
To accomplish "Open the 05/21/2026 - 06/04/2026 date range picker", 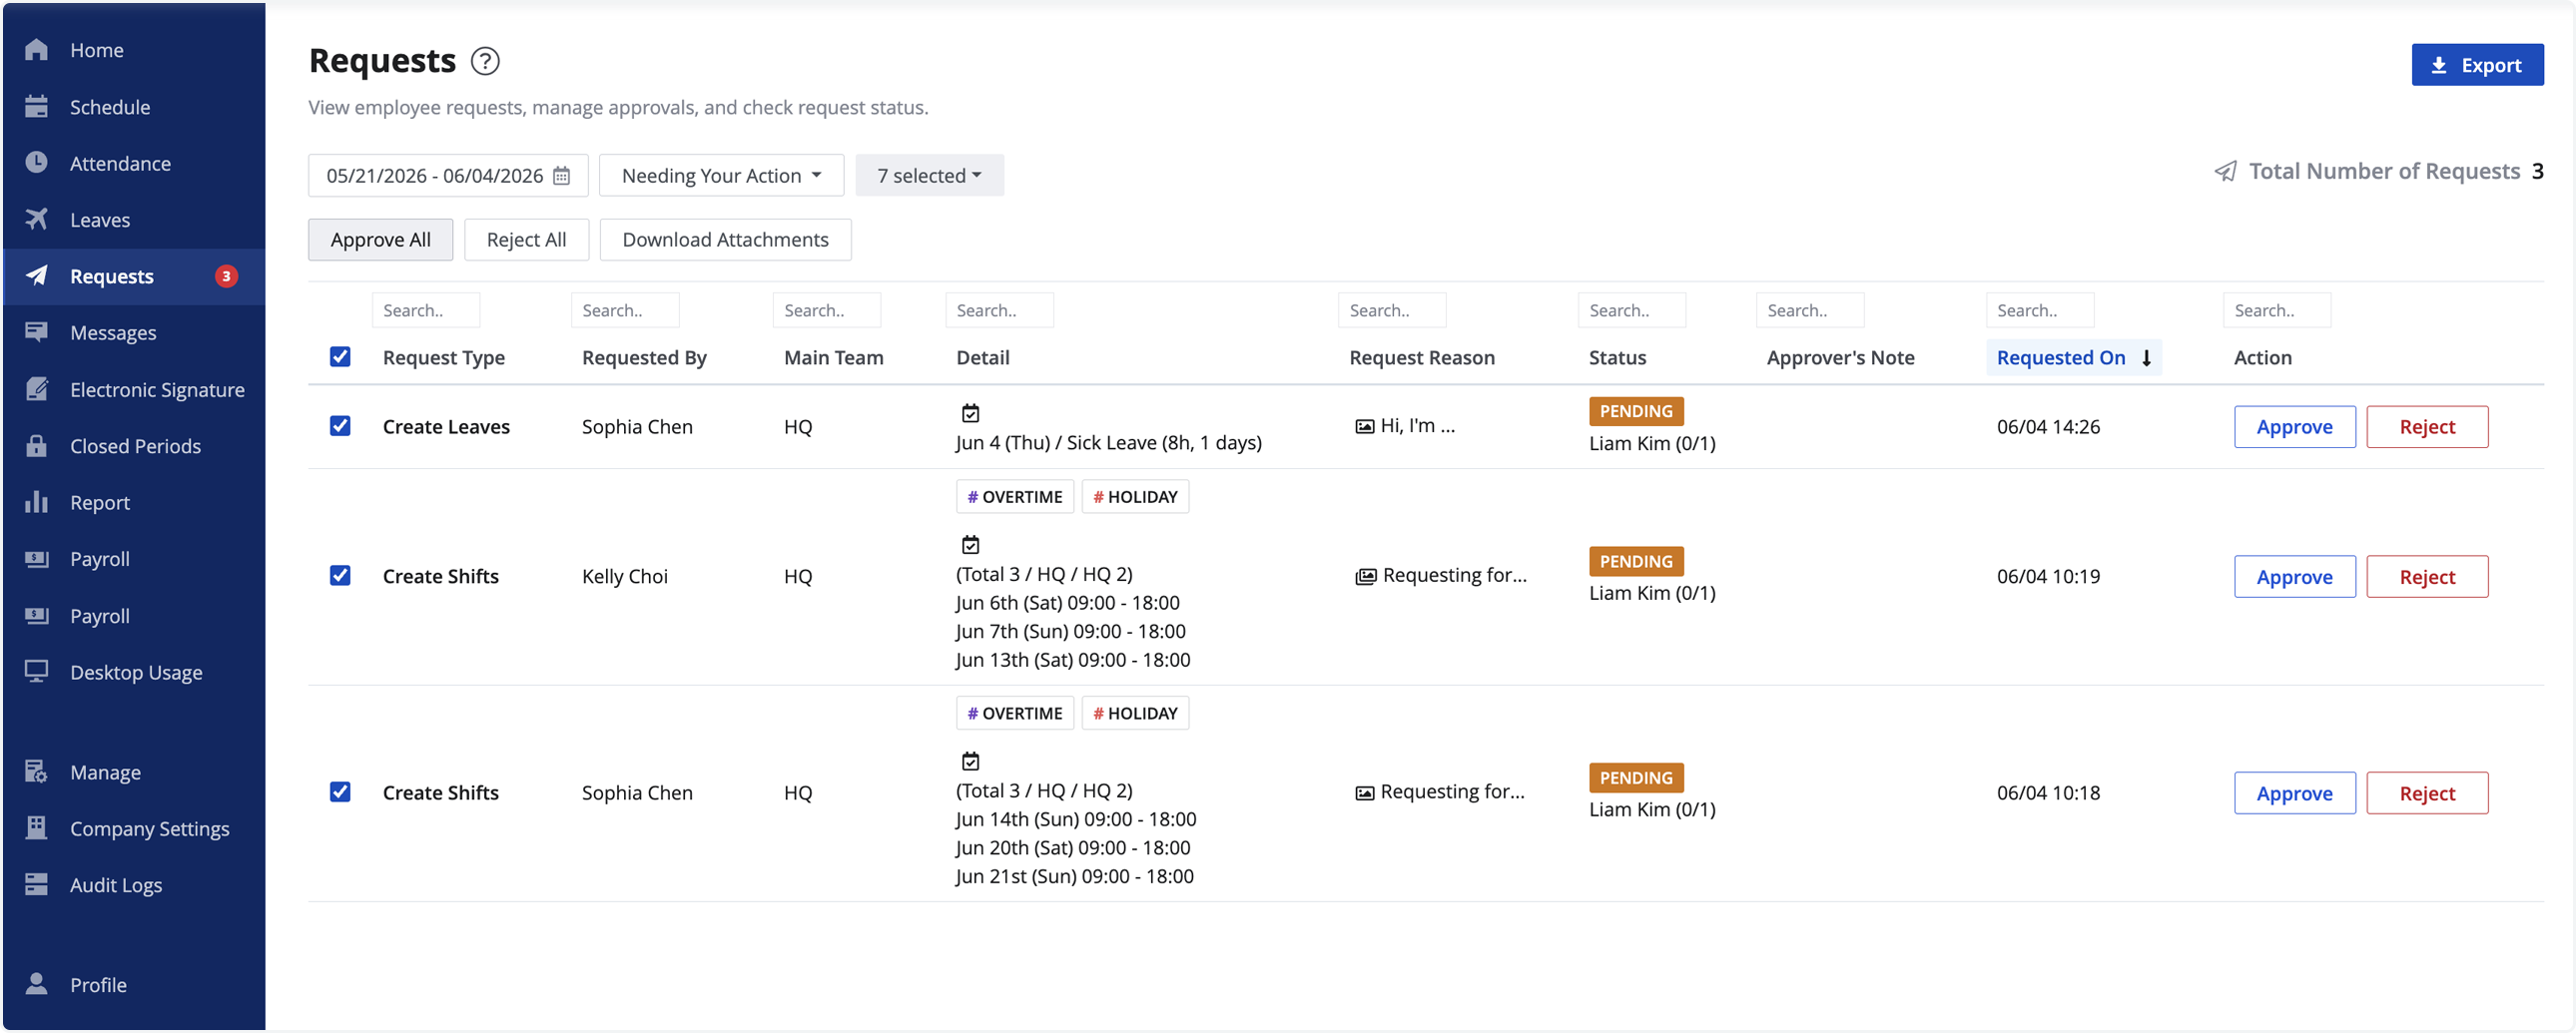I will (448, 176).
